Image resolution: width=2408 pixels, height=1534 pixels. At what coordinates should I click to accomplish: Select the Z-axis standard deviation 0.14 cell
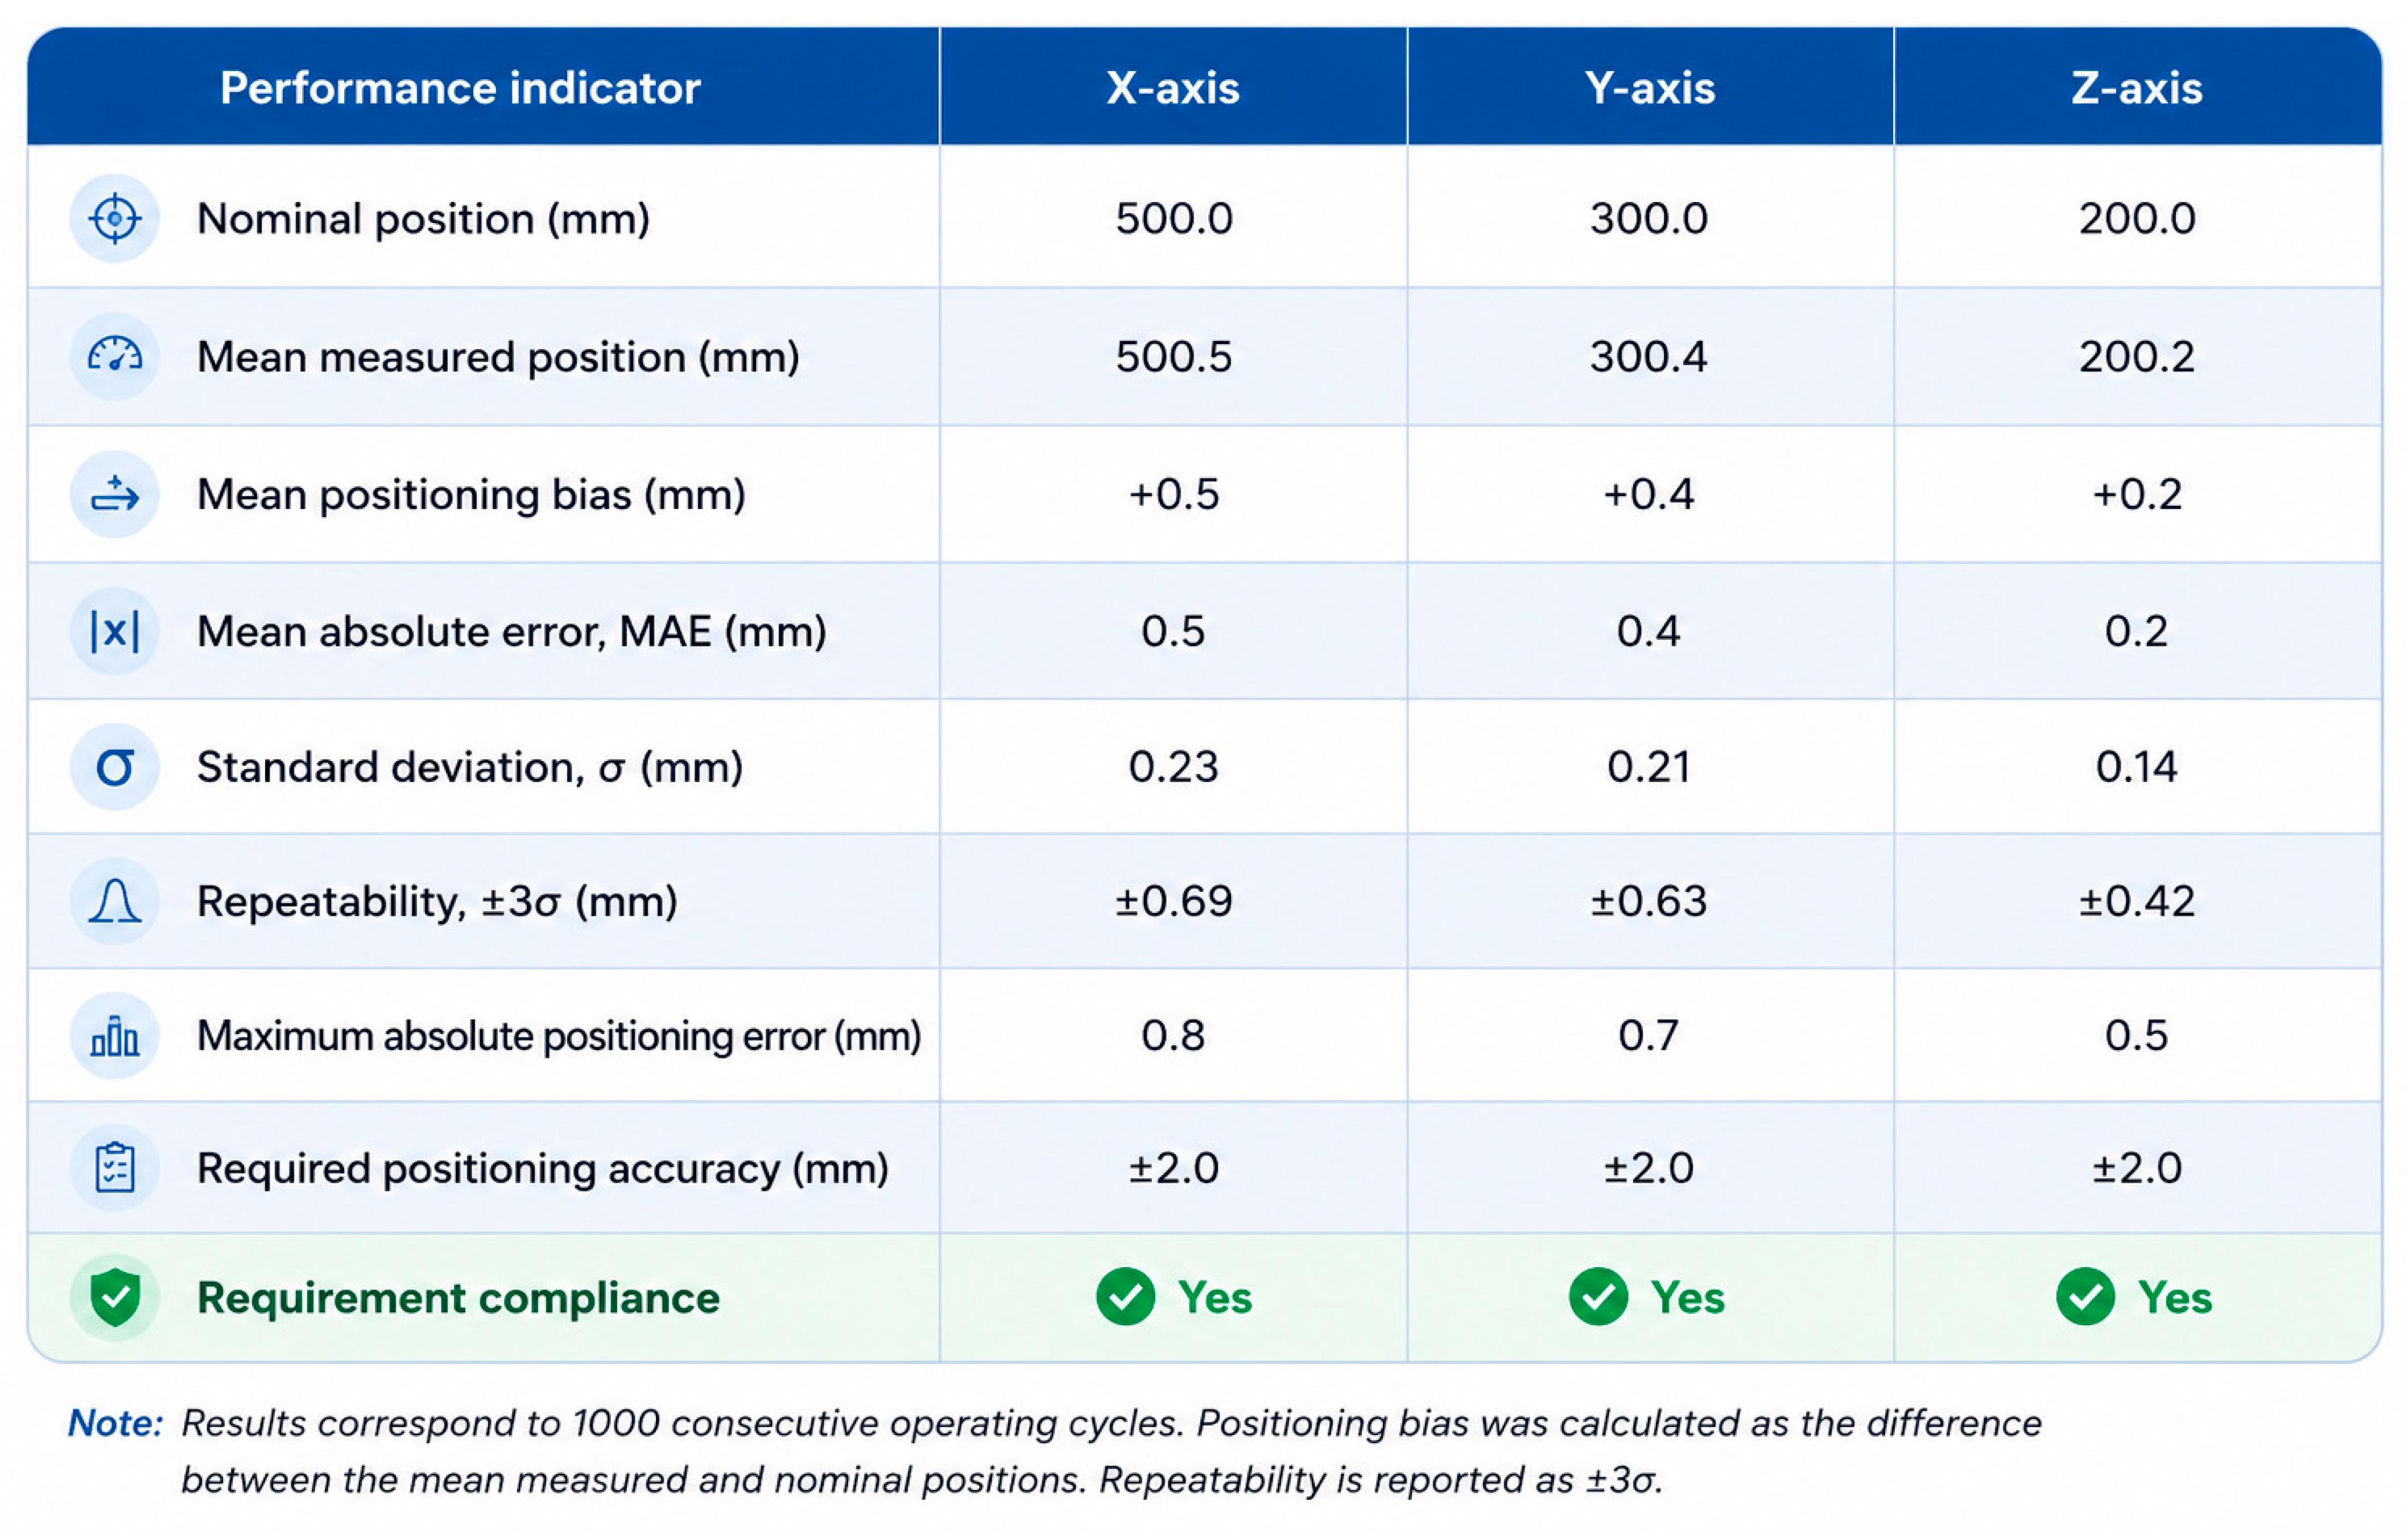click(x=2137, y=767)
